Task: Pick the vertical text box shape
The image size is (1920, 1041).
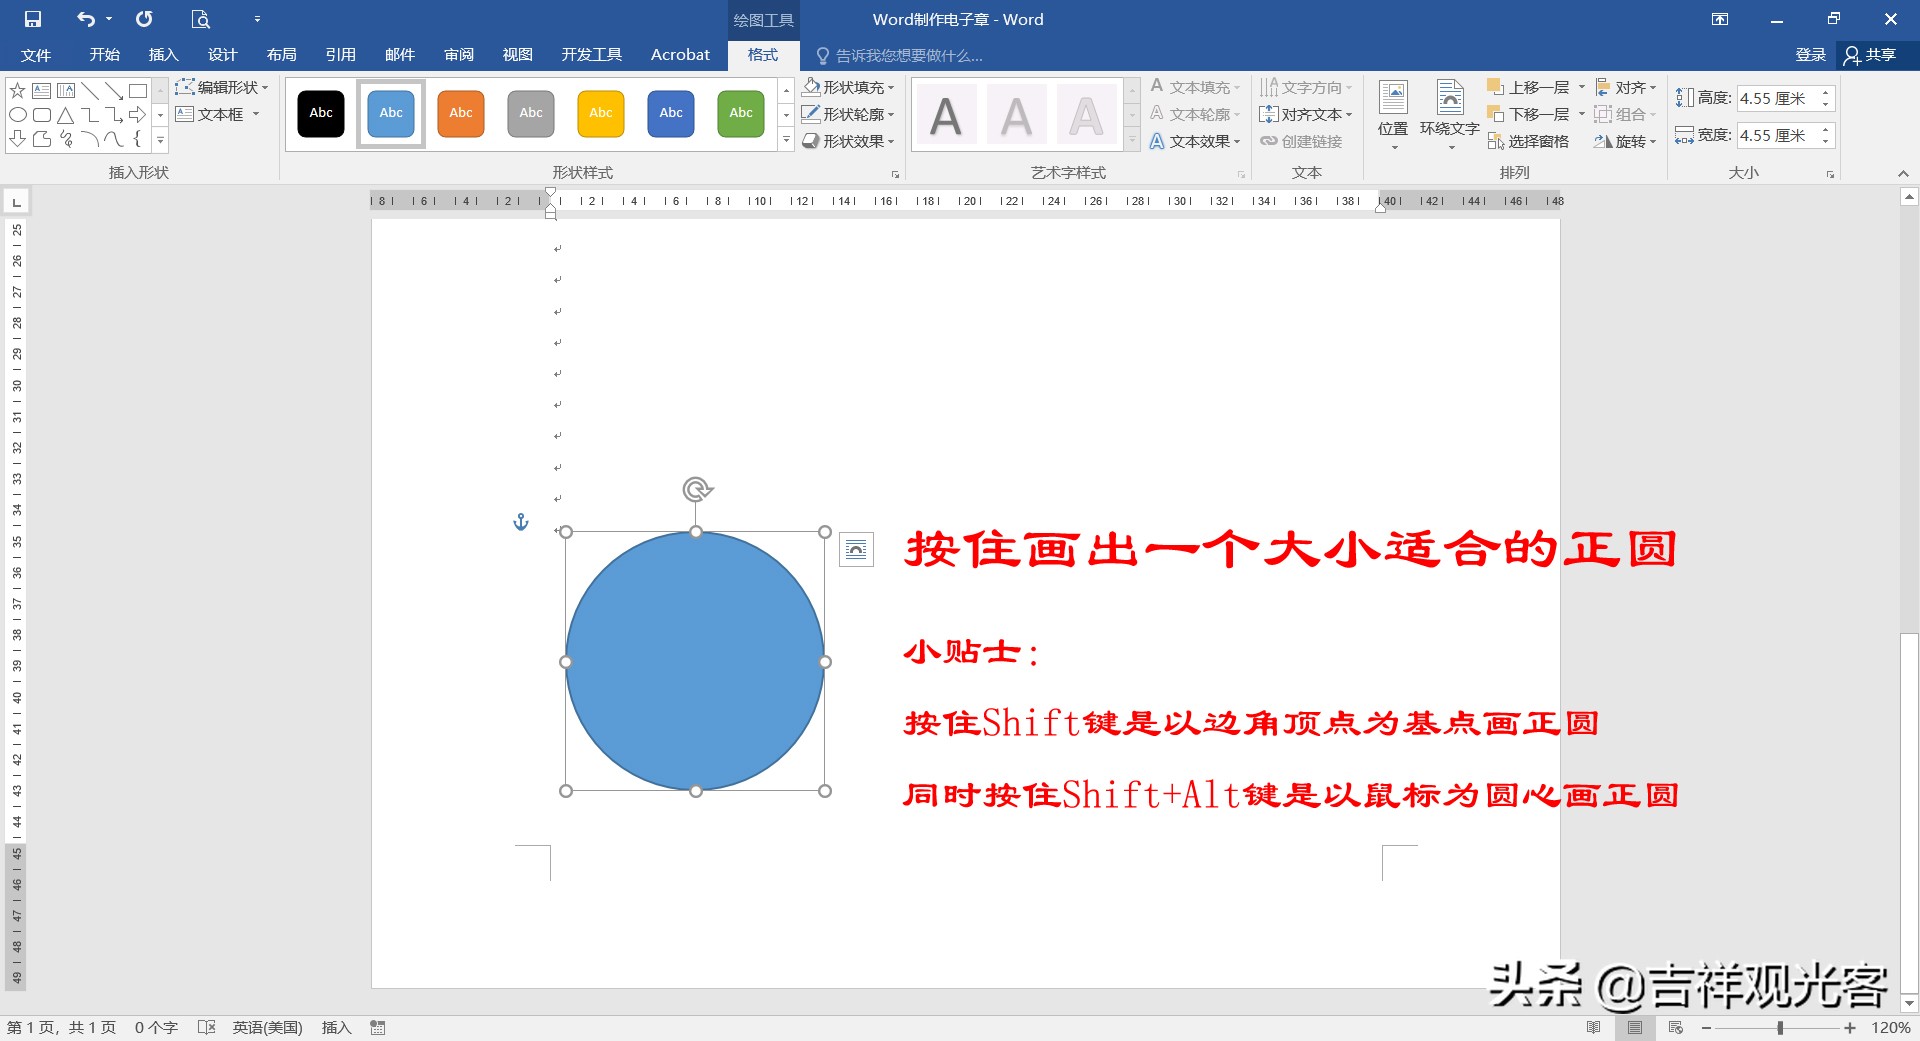Action: coord(65,91)
